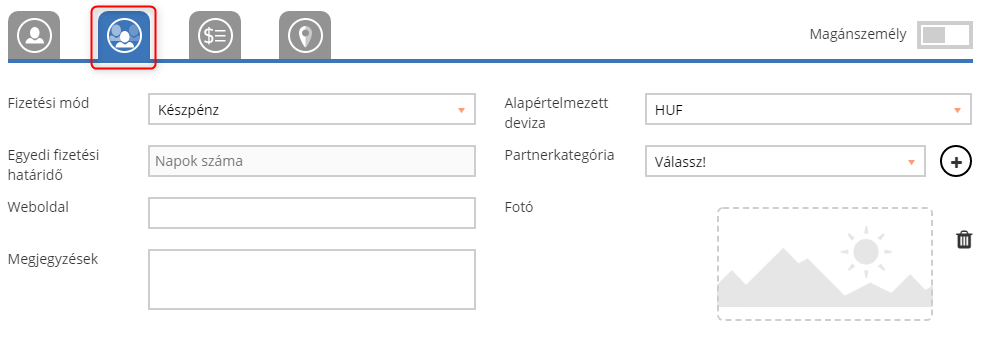Click the Fotó label
Image resolution: width=983 pixels, height=361 pixels.
click(519, 207)
